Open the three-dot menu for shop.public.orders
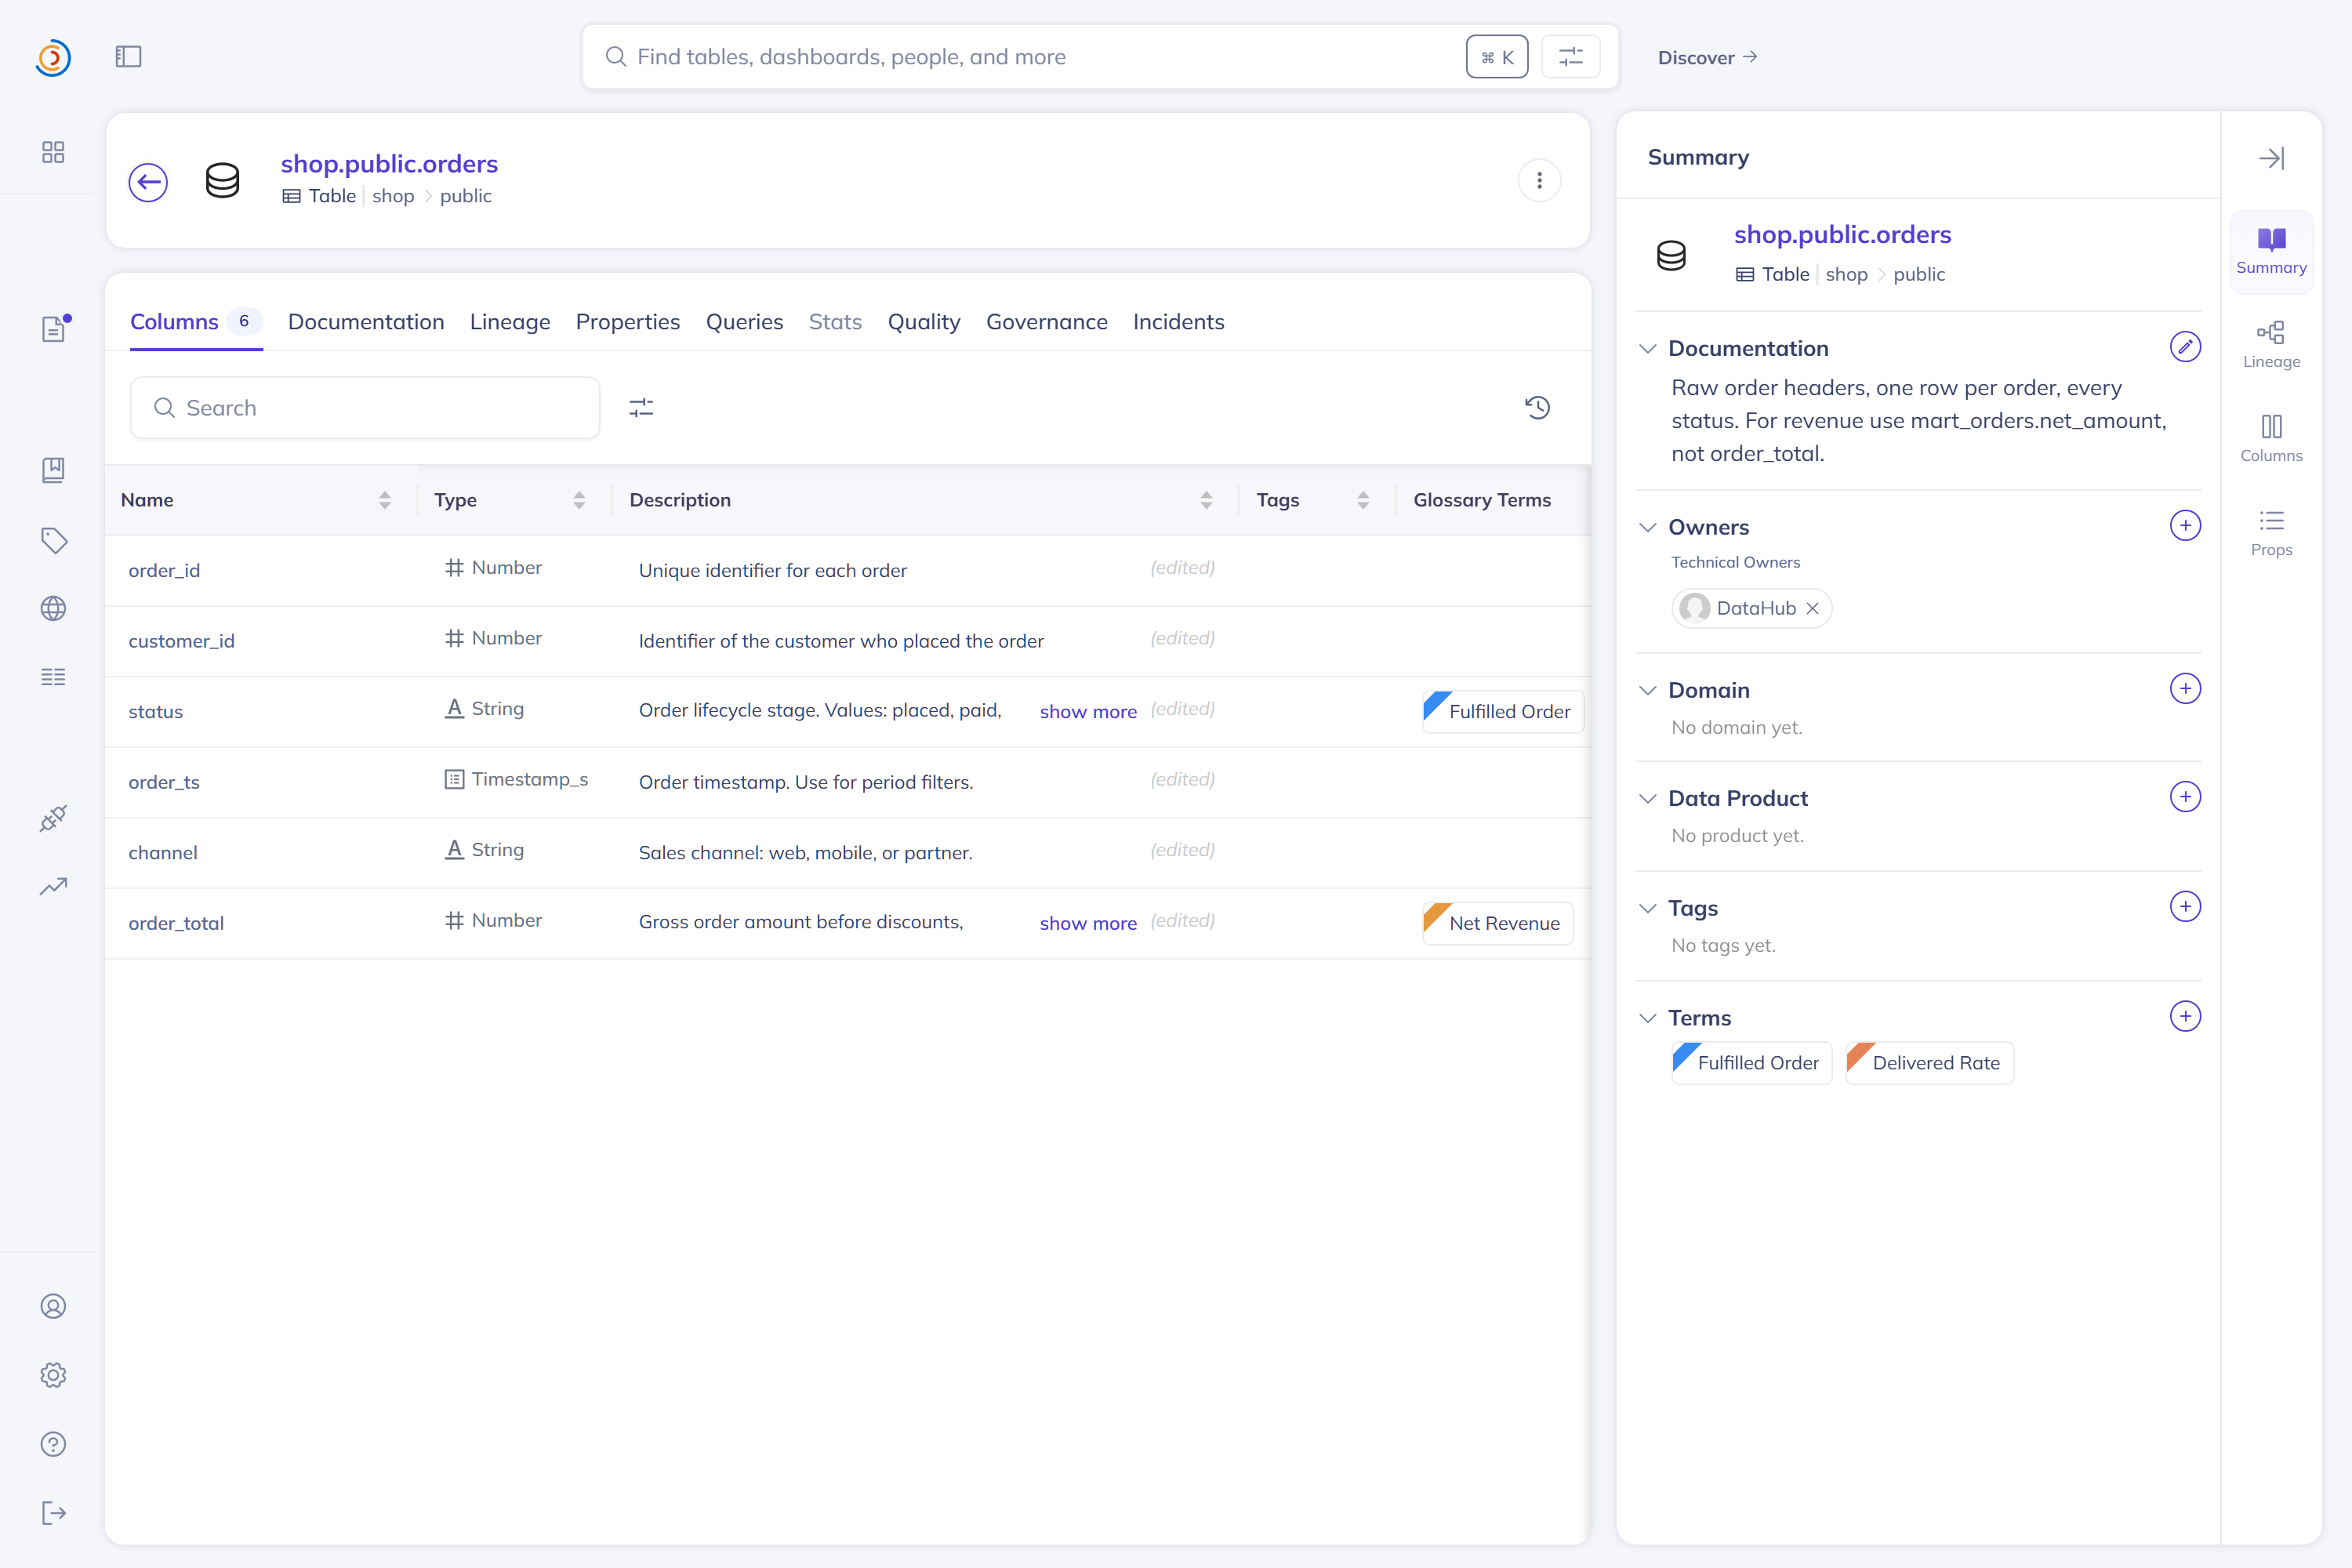 pos(1539,181)
